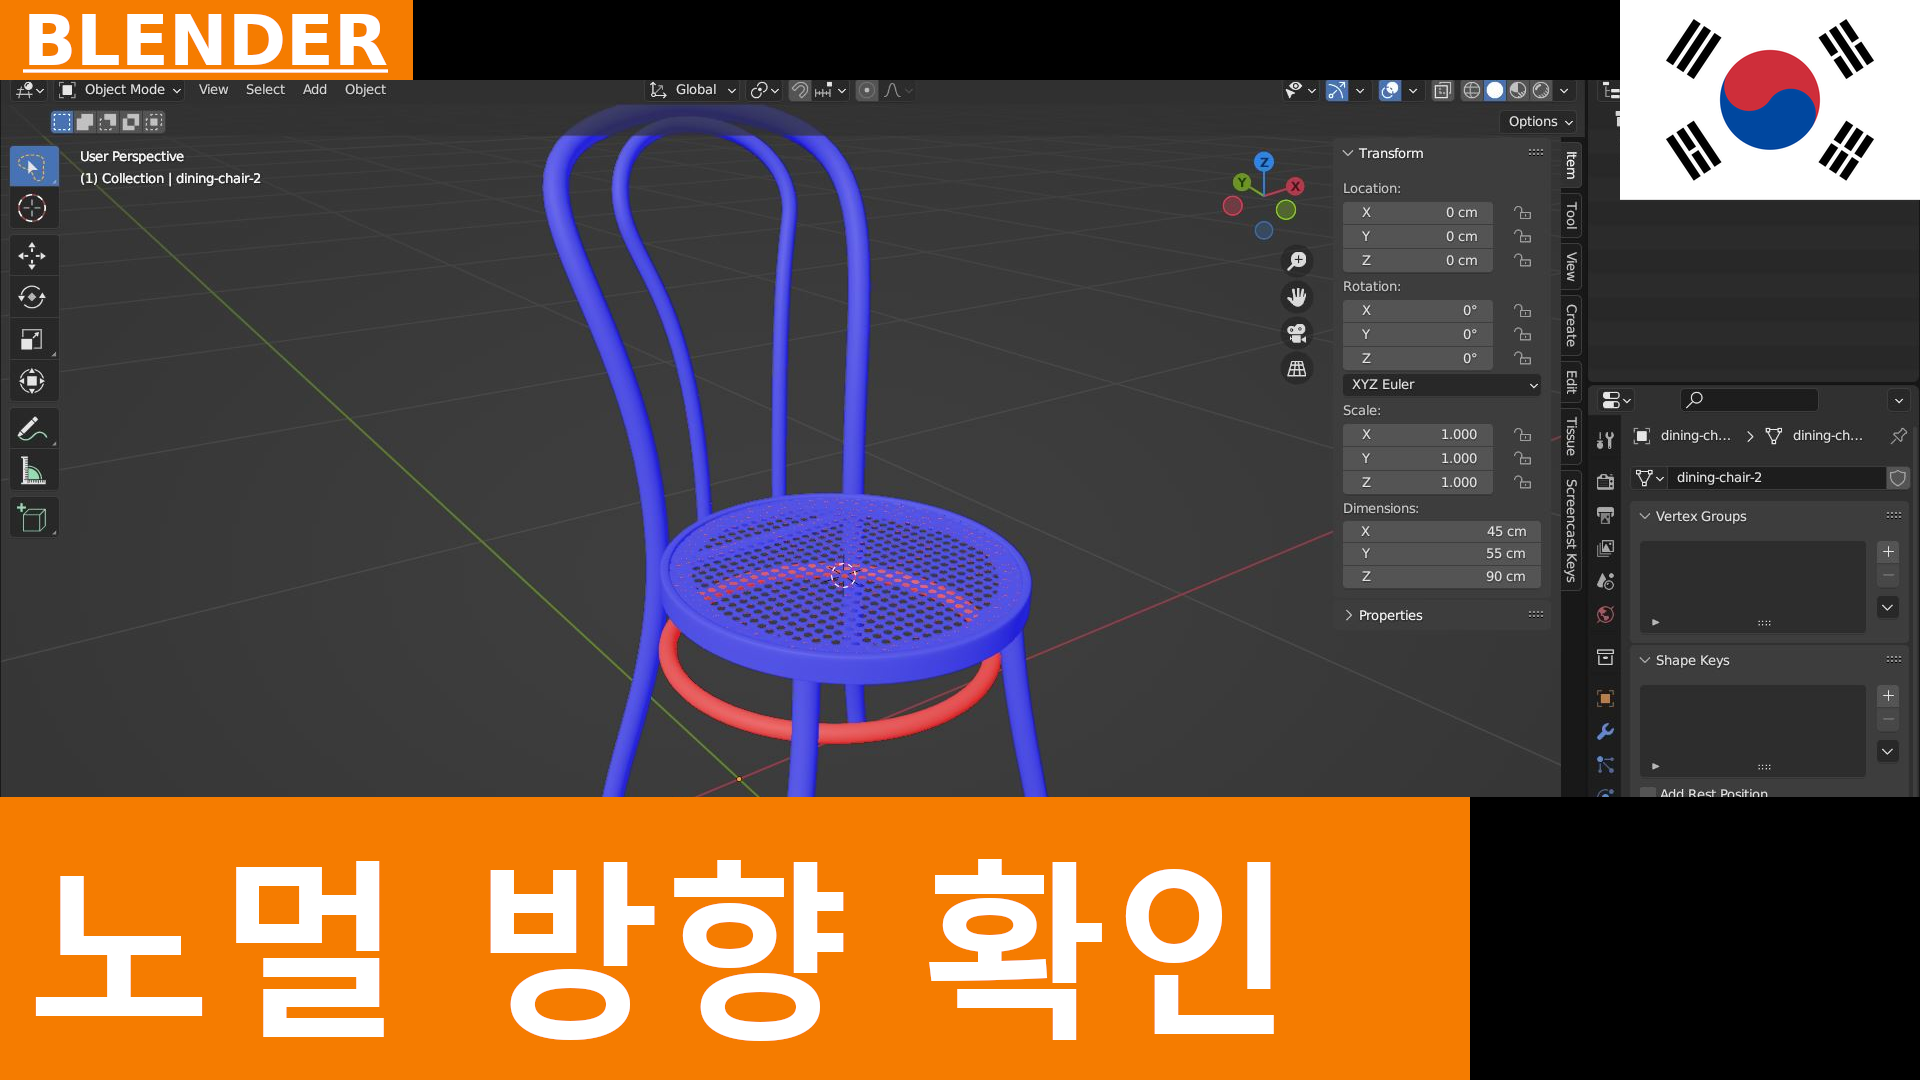This screenshot has height=1080, width=1920.
Task: Add a new shape key with plus button
Action: (1888, 696)
